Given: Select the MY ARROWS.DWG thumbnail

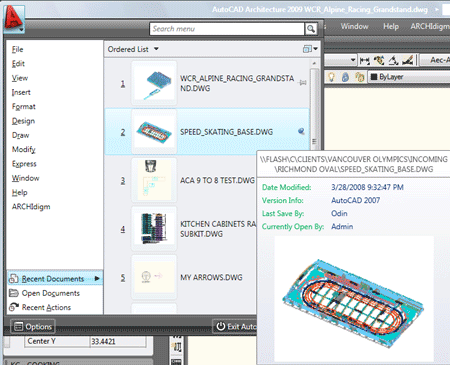Looking at the screenshot, I should [154, 277].
